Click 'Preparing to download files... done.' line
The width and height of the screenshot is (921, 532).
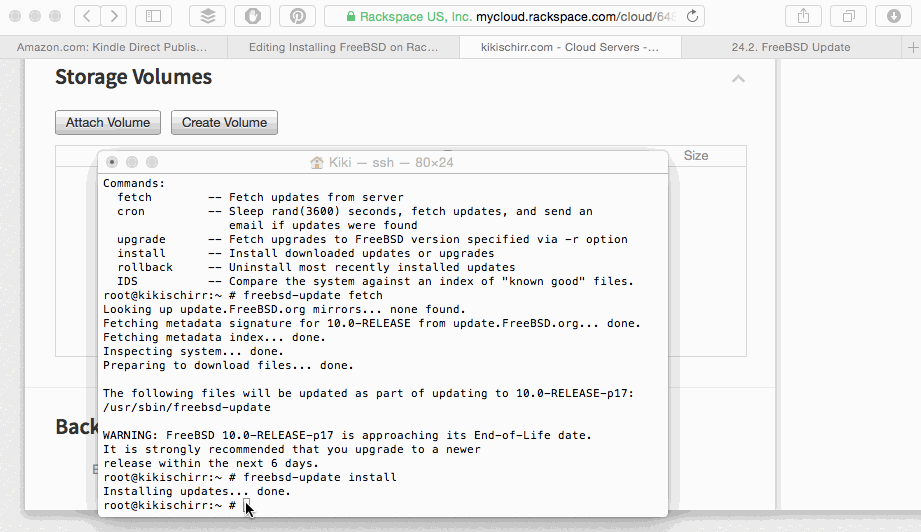point(228,366)
